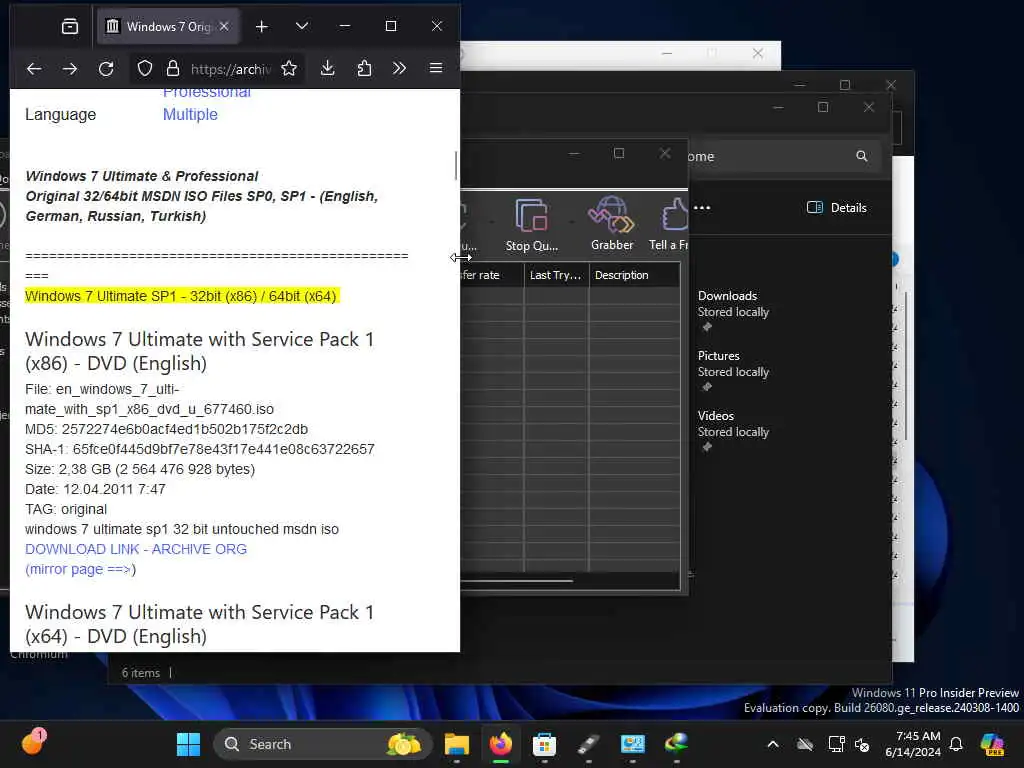The width and height of the screenshot is (1024, 768).
Task: Close the Windows 7 Orig tab
Action: [x=224, y=26]
